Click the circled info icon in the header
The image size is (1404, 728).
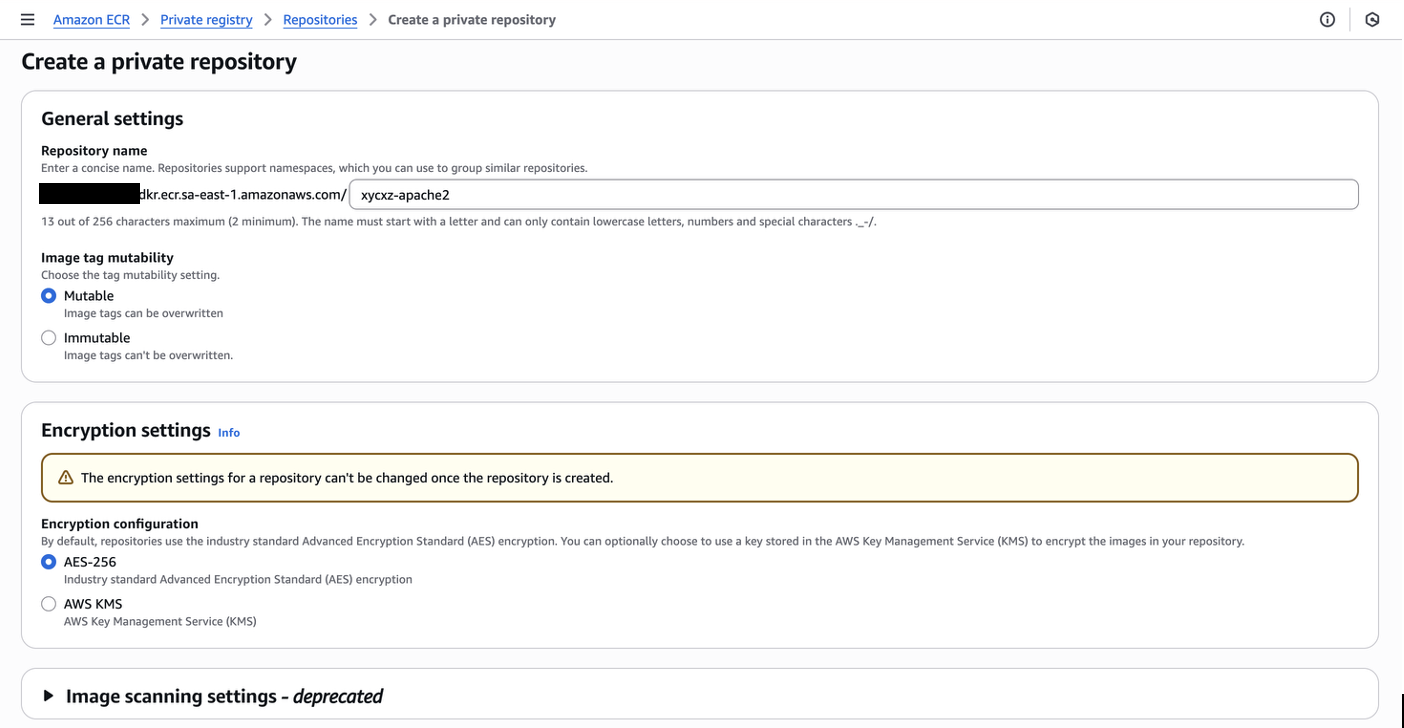1326,19
